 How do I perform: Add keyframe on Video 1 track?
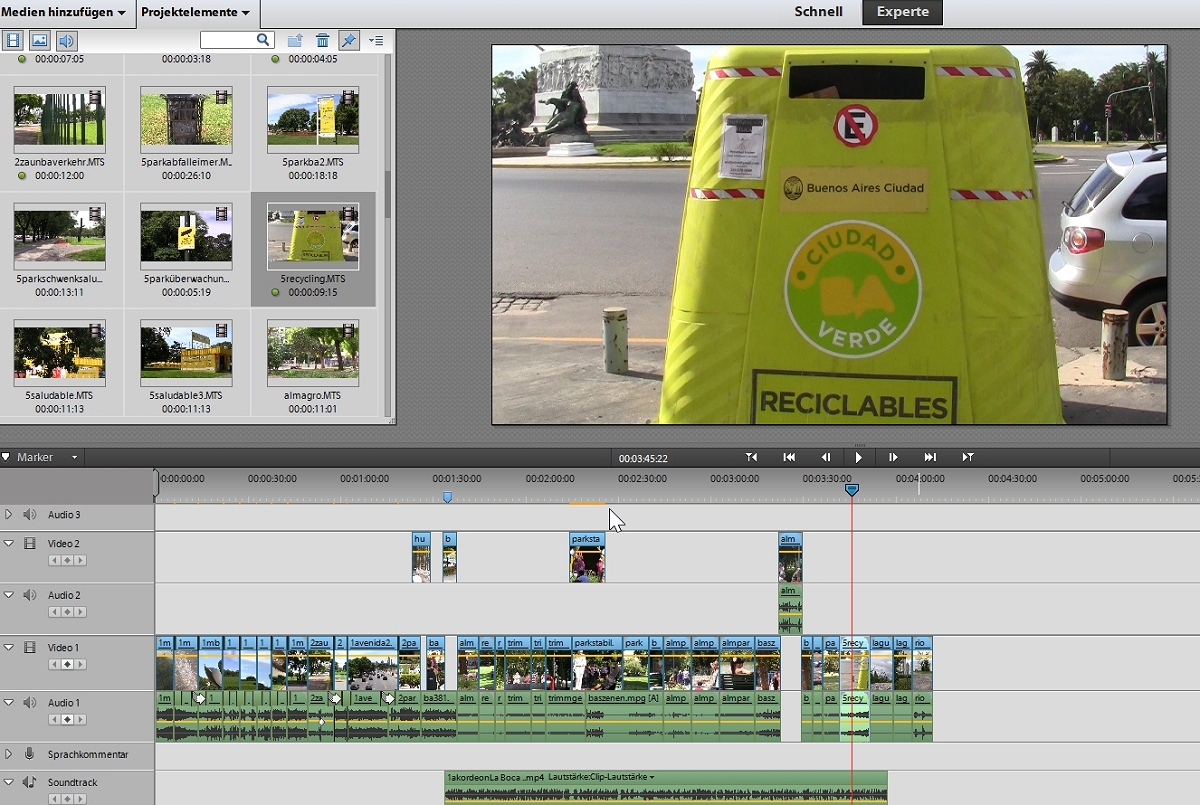pyautogui.click(x=67, y=664)
